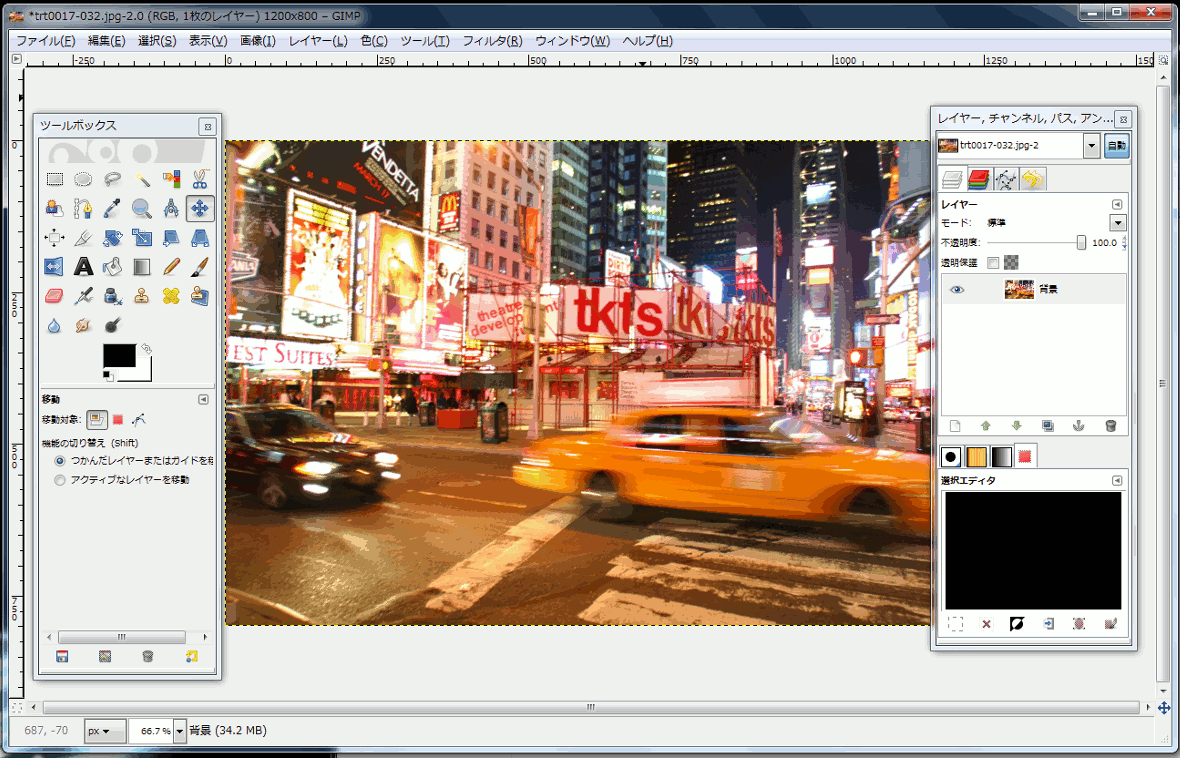The width and height of the screenshot is (1180, 758).
Task: Enable the 透明保護 lock alpha checkbox
Action: pyautogui.click(x=993, y=263)
